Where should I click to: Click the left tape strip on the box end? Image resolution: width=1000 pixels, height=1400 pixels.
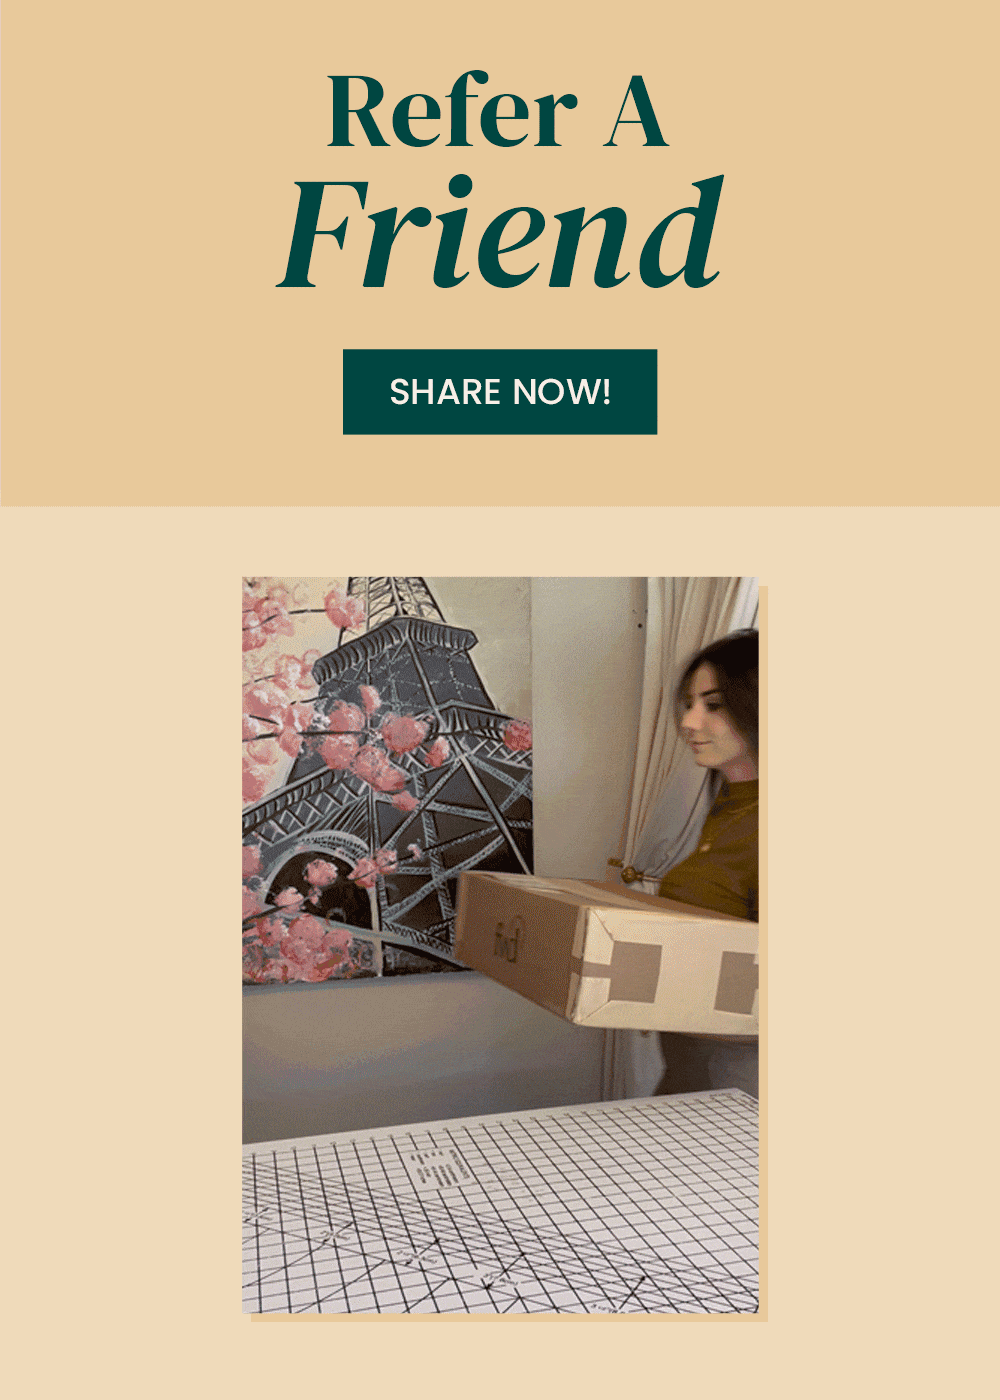pos(633,973)
